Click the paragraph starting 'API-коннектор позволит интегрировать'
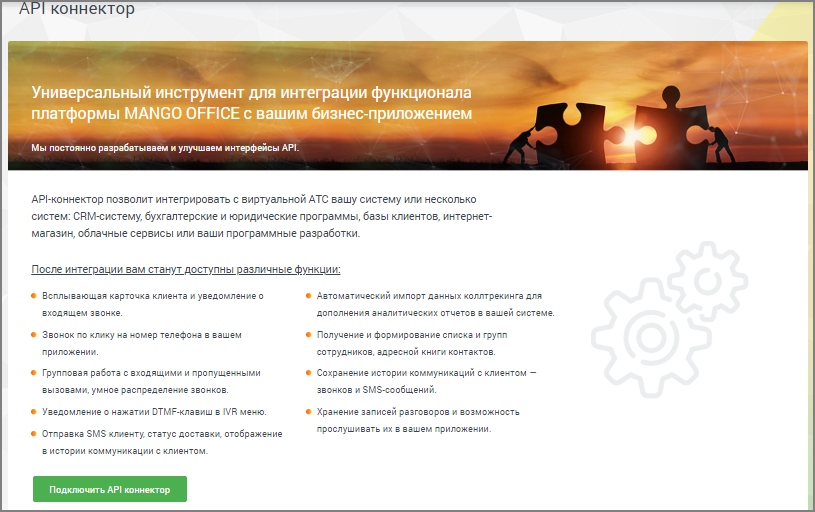Viewport: 815px width, 512px height. [261, 216]
